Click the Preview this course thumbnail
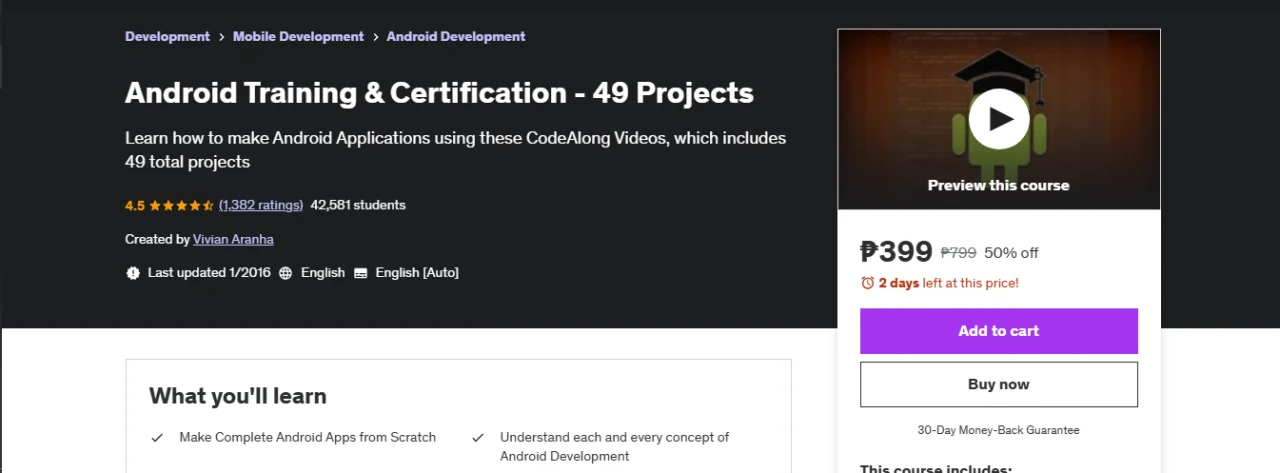 coord(999,119)
